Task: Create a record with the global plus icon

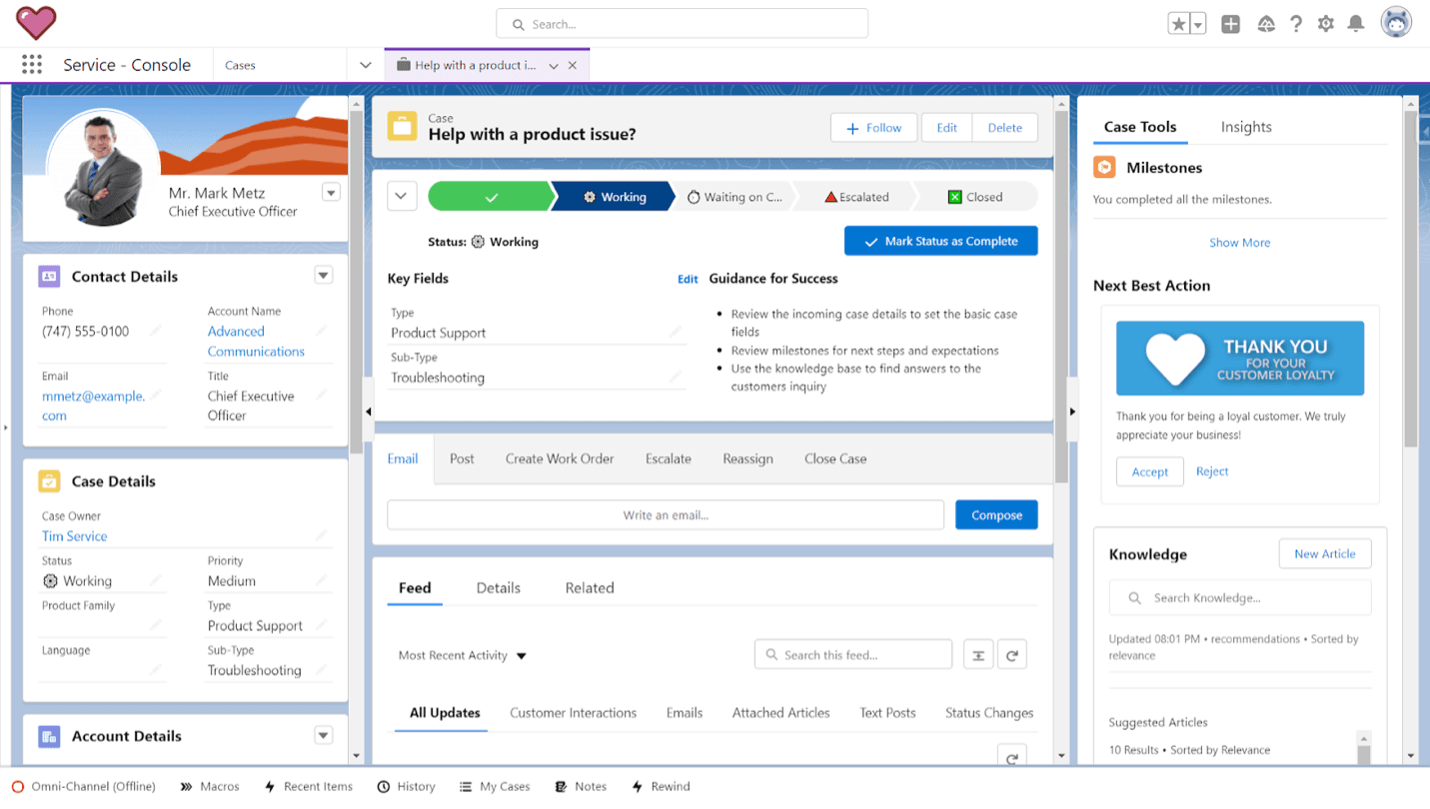Action: coord(1231,23)
